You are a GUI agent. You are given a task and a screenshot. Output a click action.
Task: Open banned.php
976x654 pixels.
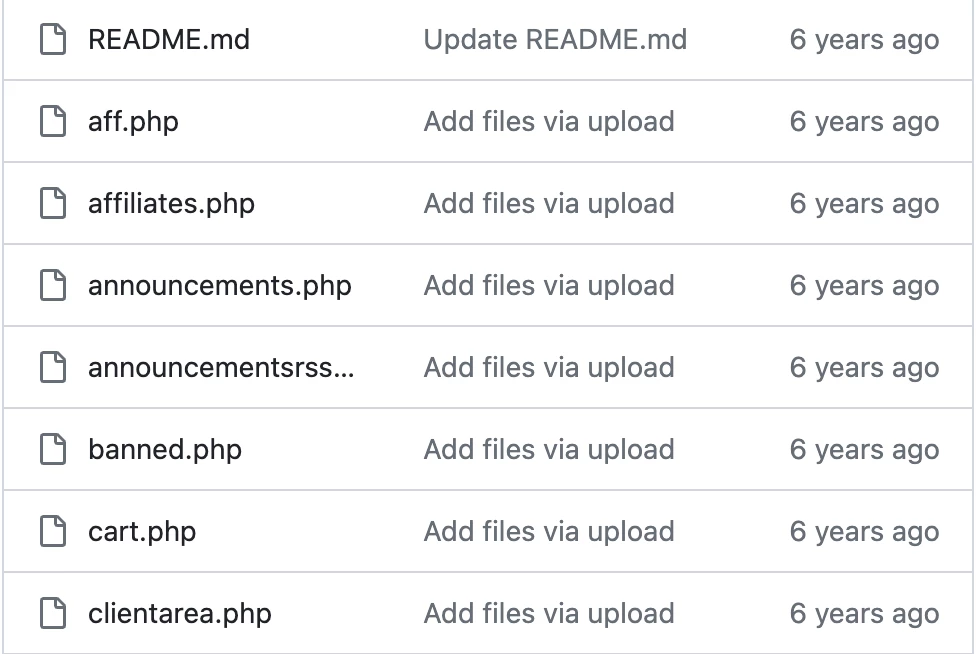click(x=164, y=449)
